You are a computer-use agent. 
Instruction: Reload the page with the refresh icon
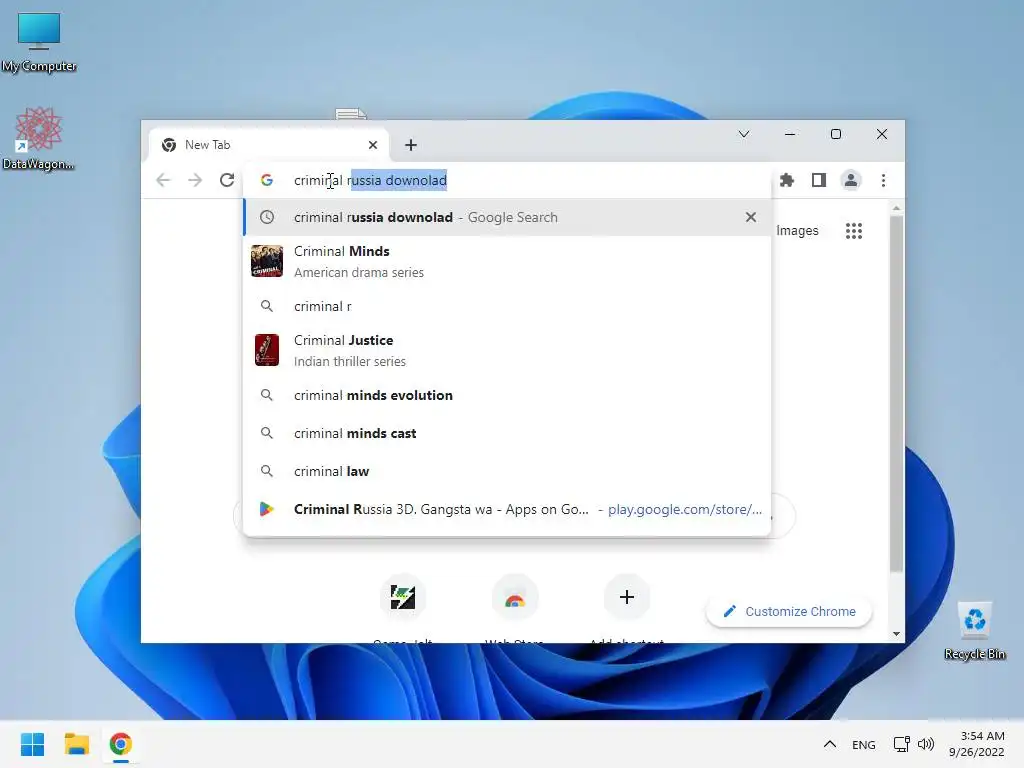coord(227,180)
